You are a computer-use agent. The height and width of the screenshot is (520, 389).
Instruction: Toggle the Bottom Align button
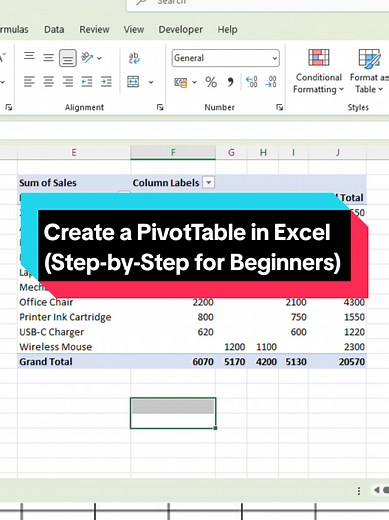(68, 58)
